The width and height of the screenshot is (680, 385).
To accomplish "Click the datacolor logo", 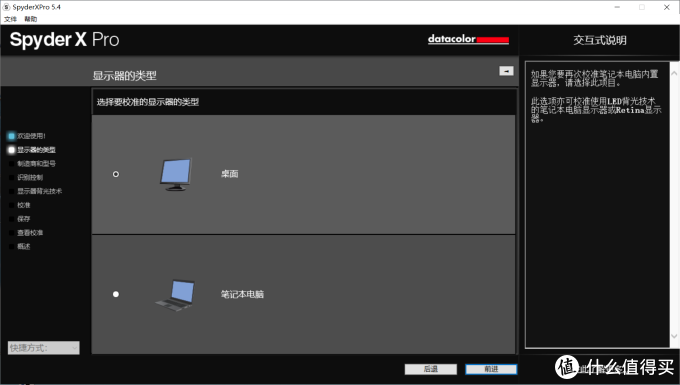I will pyautogui.click(x=468, y=39).
